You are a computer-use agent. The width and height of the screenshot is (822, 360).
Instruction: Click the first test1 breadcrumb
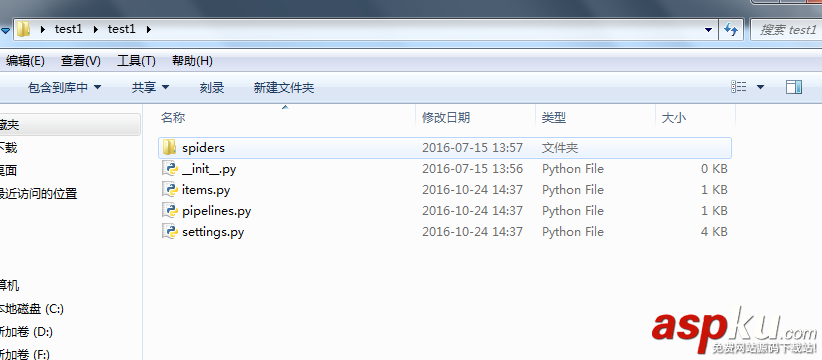click(x=69, y=29)
